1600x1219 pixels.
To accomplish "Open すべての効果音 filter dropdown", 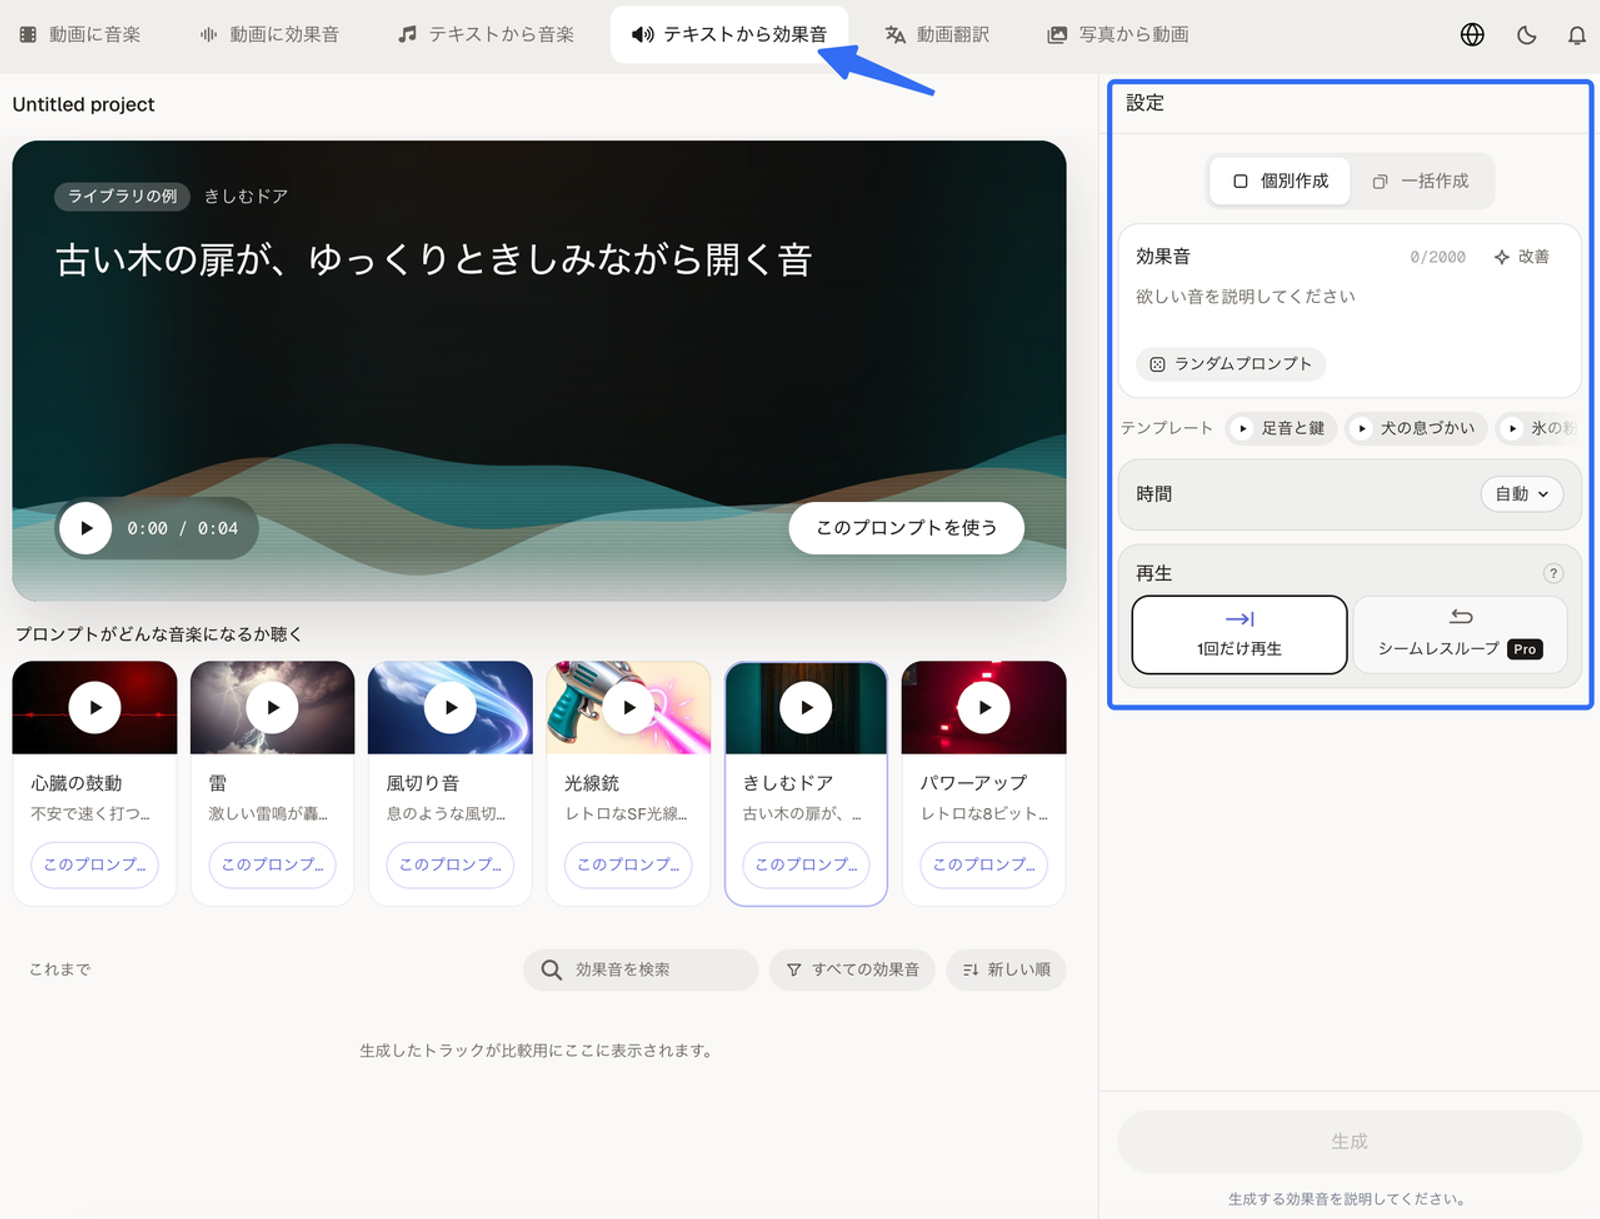I will pos(852,970).
